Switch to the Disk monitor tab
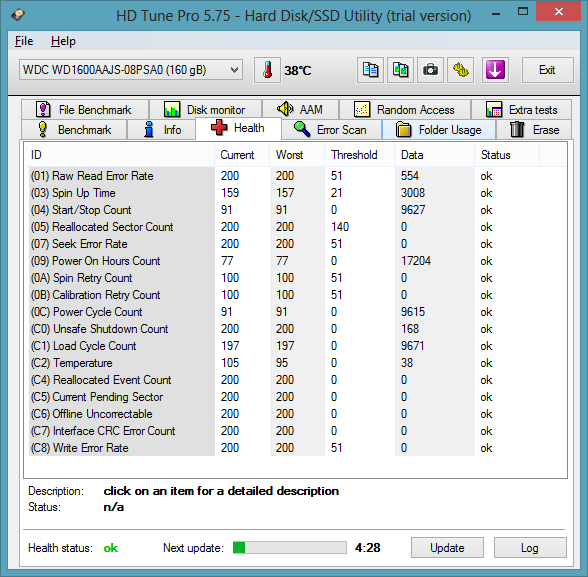Image resolution: width=588 pixels, height=577 pixels. pyautogui.click(x=205, y=109)
